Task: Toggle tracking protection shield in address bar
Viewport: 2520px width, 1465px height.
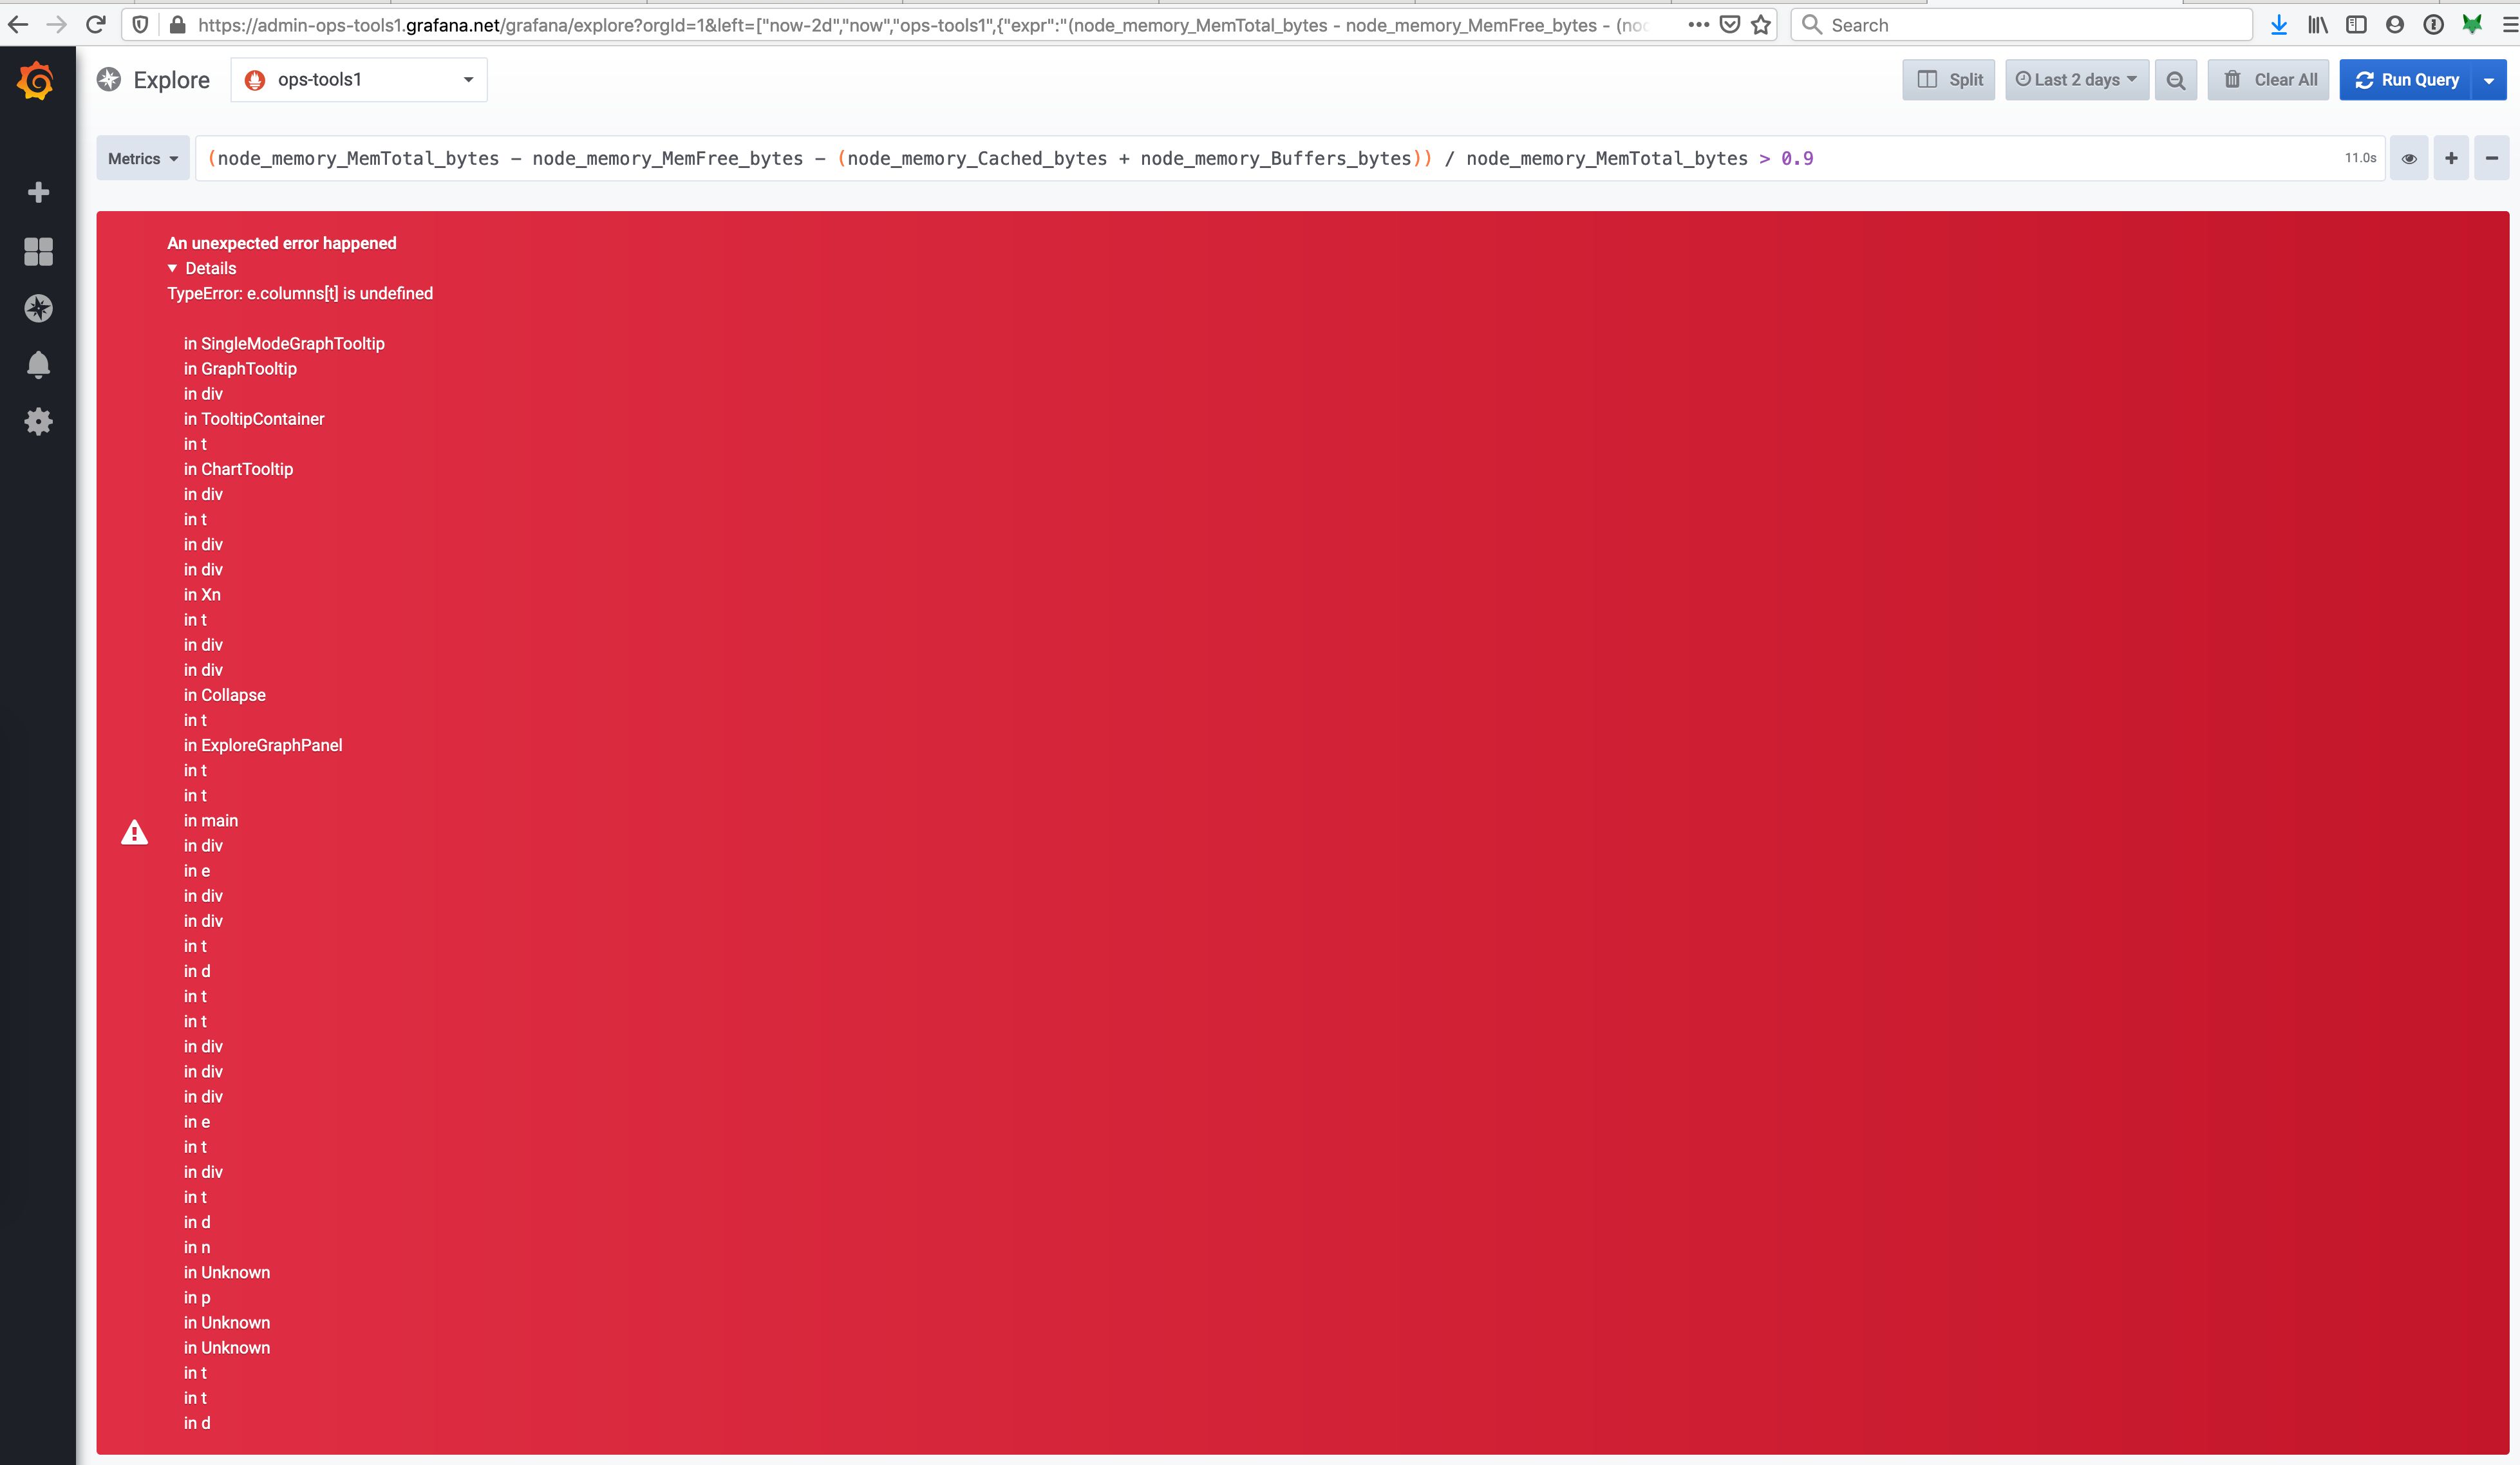Action: [140, 25]
